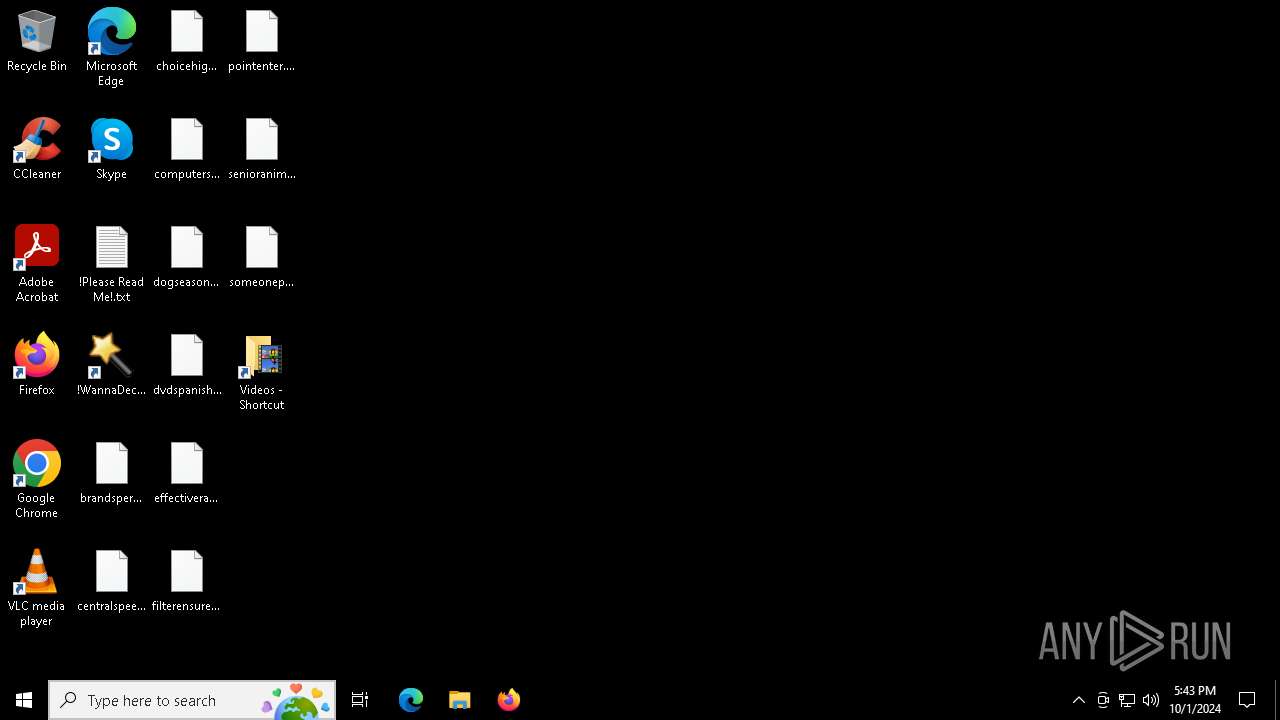
Task: Select the effectivera... file icon
Action: click(x=186, y=473)
